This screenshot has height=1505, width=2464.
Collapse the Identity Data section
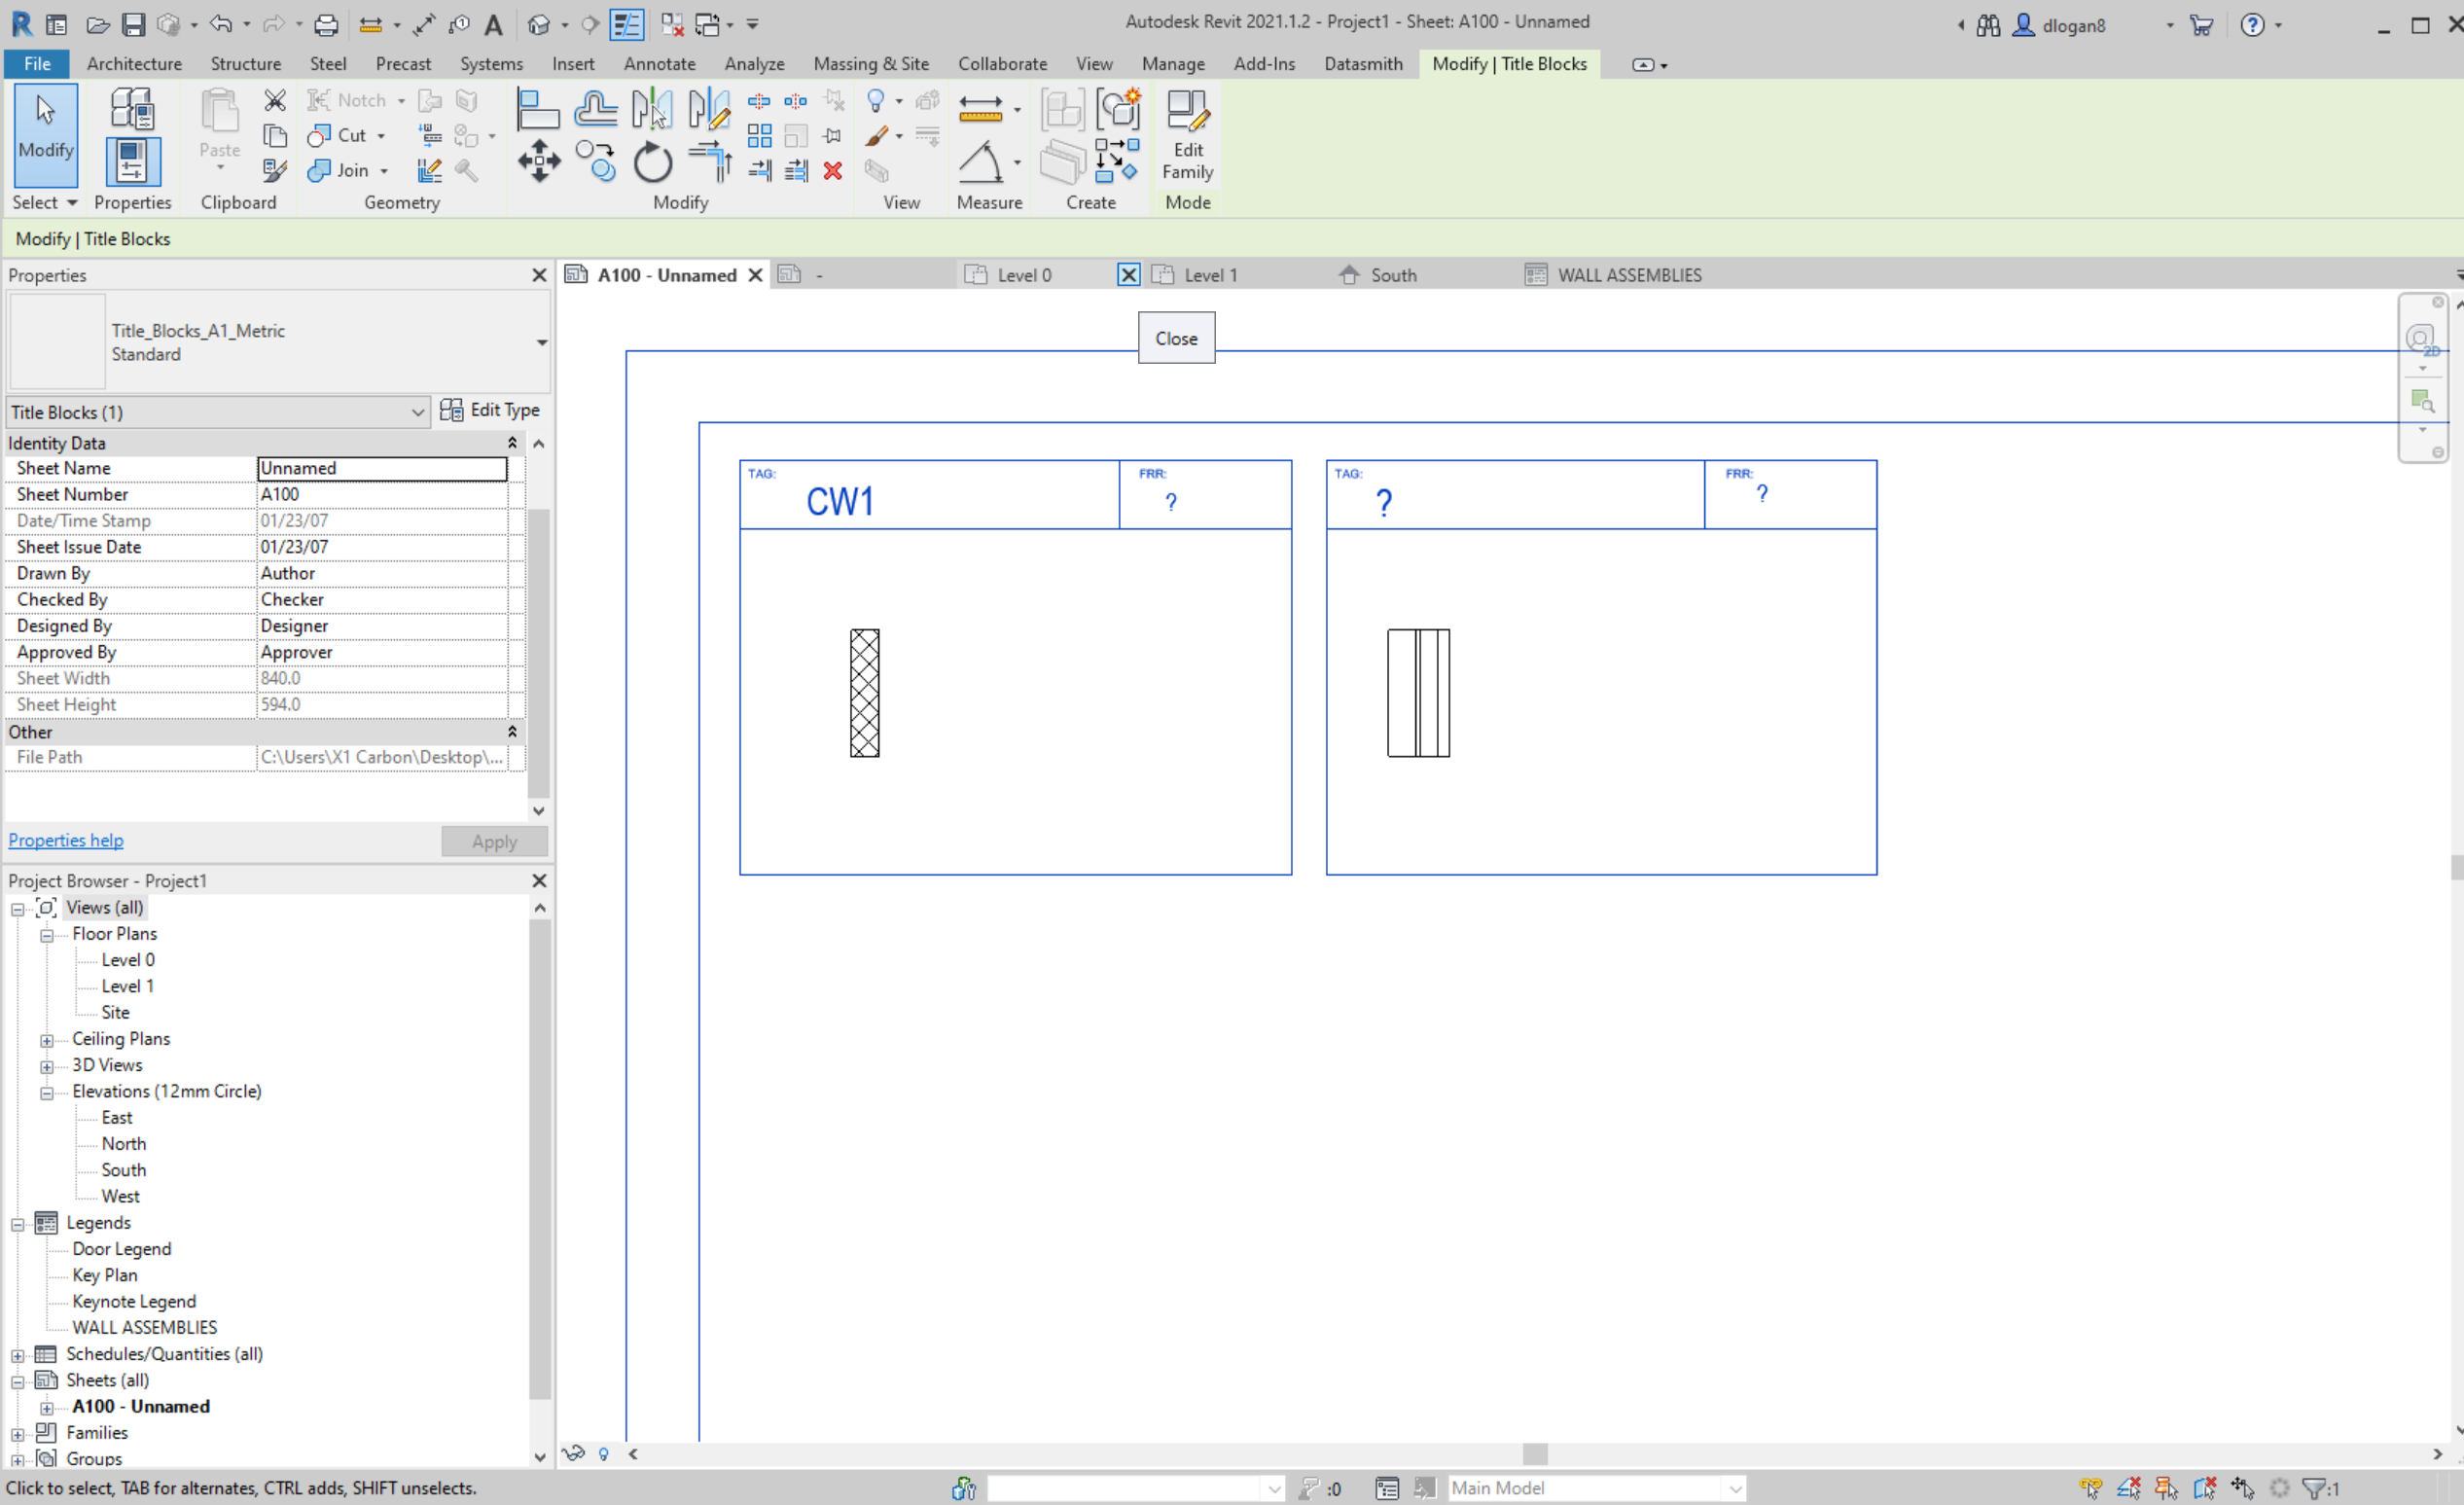512,443
